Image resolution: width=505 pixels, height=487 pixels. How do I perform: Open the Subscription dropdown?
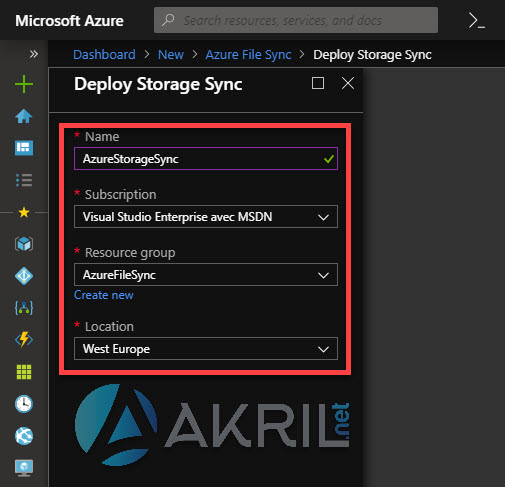click(206, 217)
